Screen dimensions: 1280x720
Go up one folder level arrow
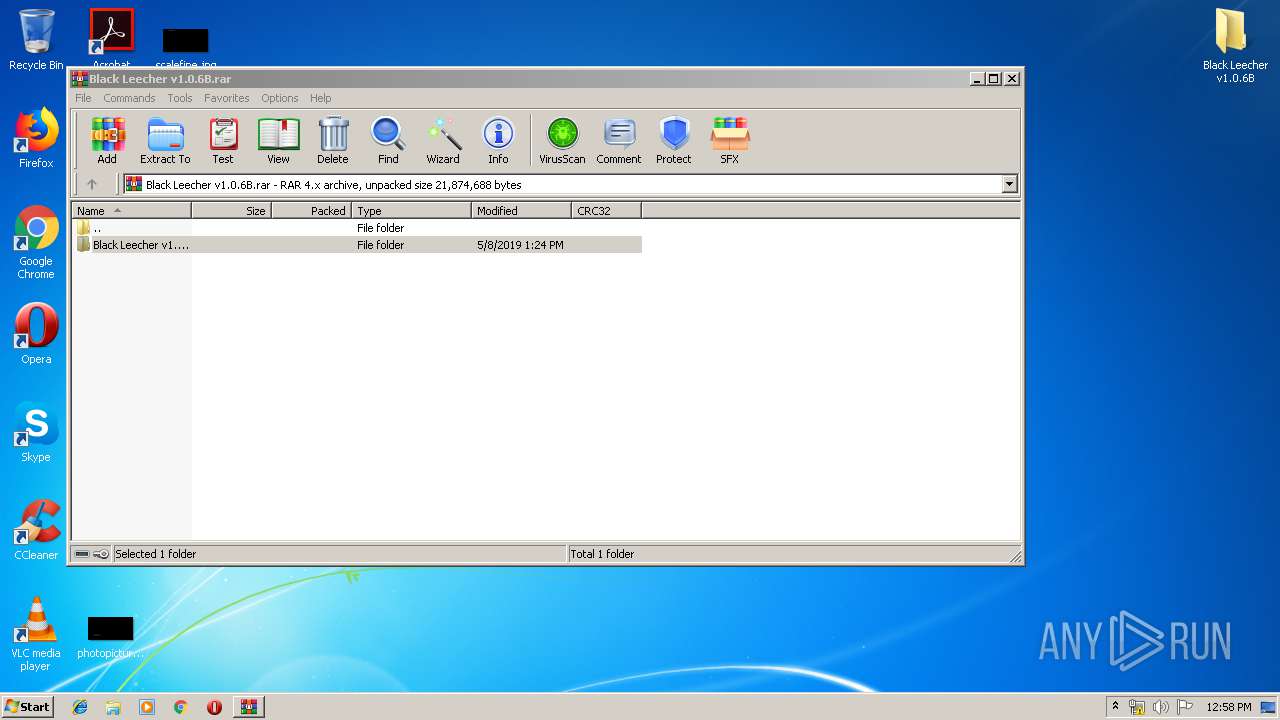click(x=92, y=184)
